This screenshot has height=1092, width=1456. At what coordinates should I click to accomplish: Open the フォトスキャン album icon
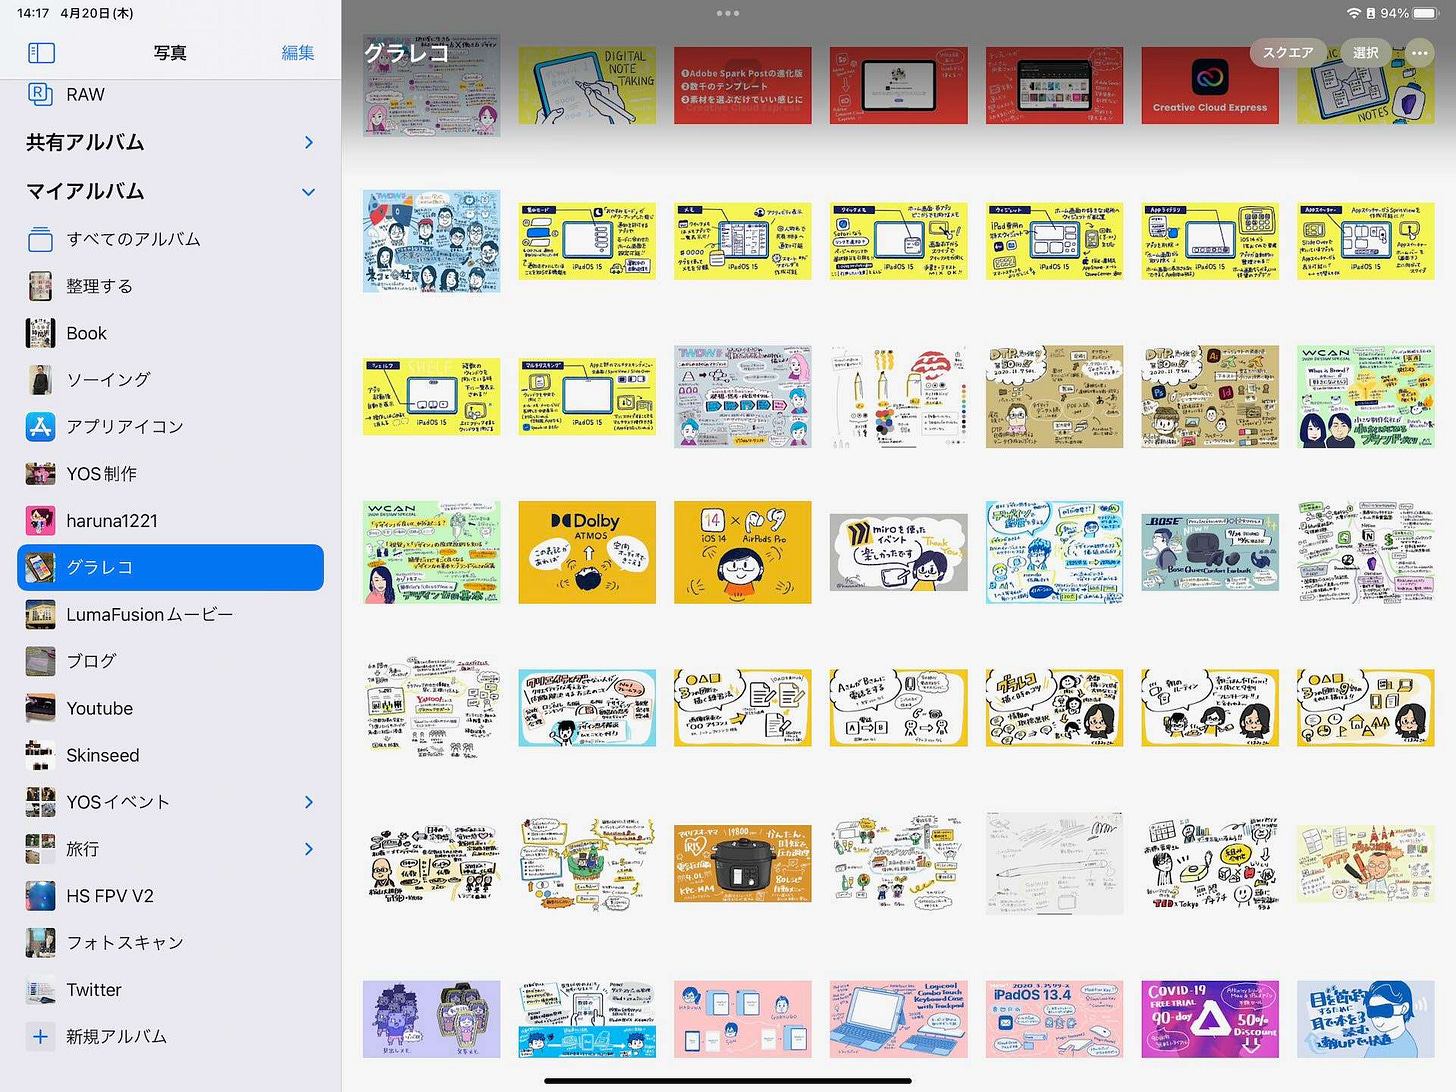click(40, 943)
